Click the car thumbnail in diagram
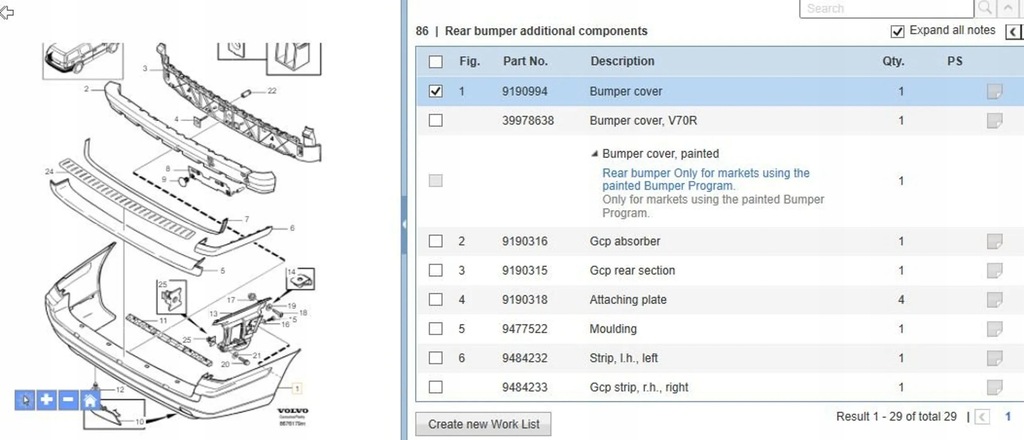Viewport: 1024px width, 440px height. [x=81, y=60]
